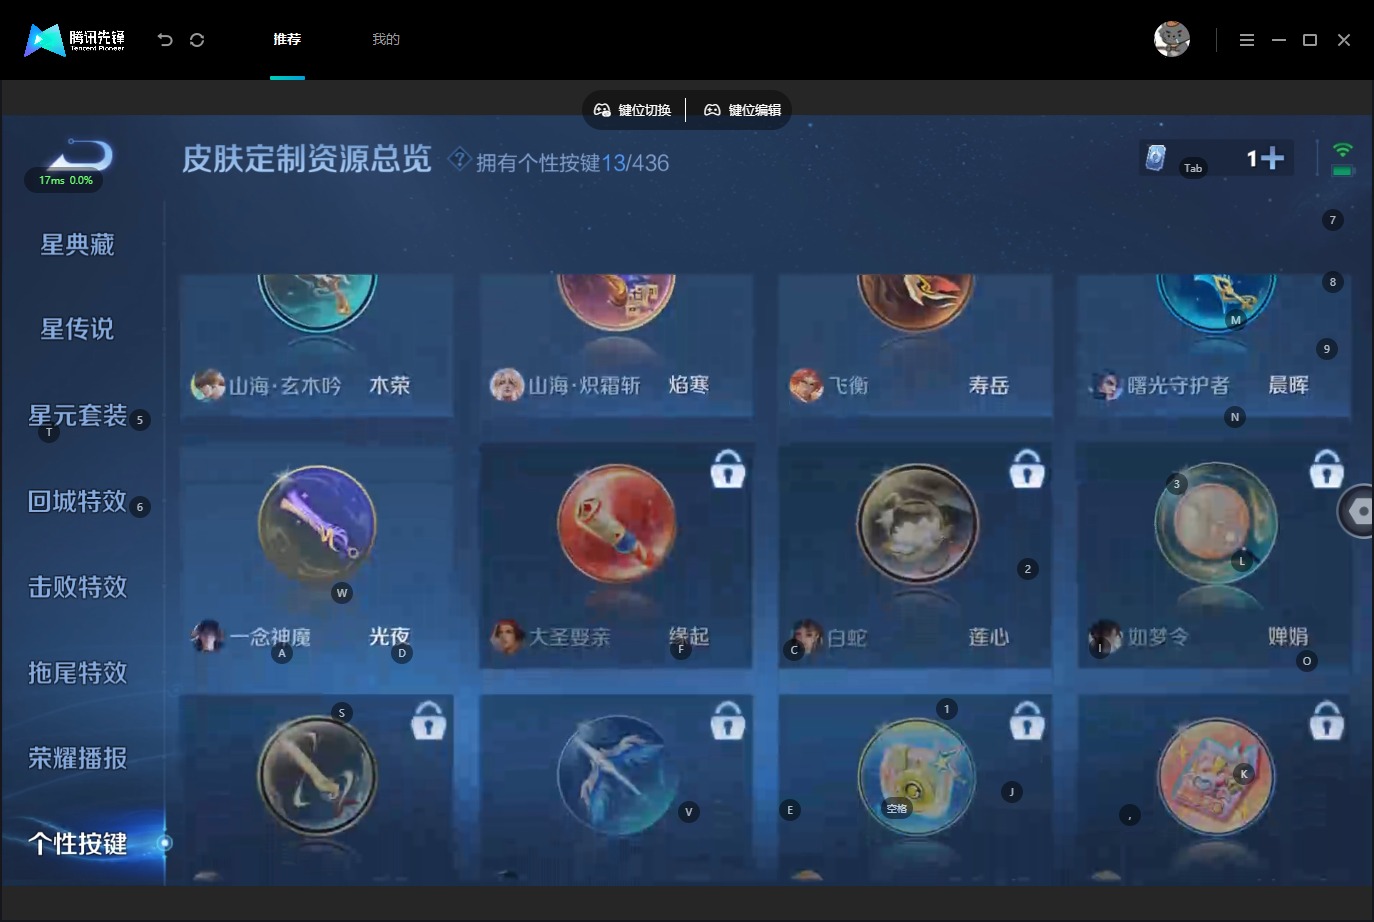Select 星传说 in the sidebar
Image resolution: width=1374 pixels, height=922 pixels.
click(x=77, y=329)
